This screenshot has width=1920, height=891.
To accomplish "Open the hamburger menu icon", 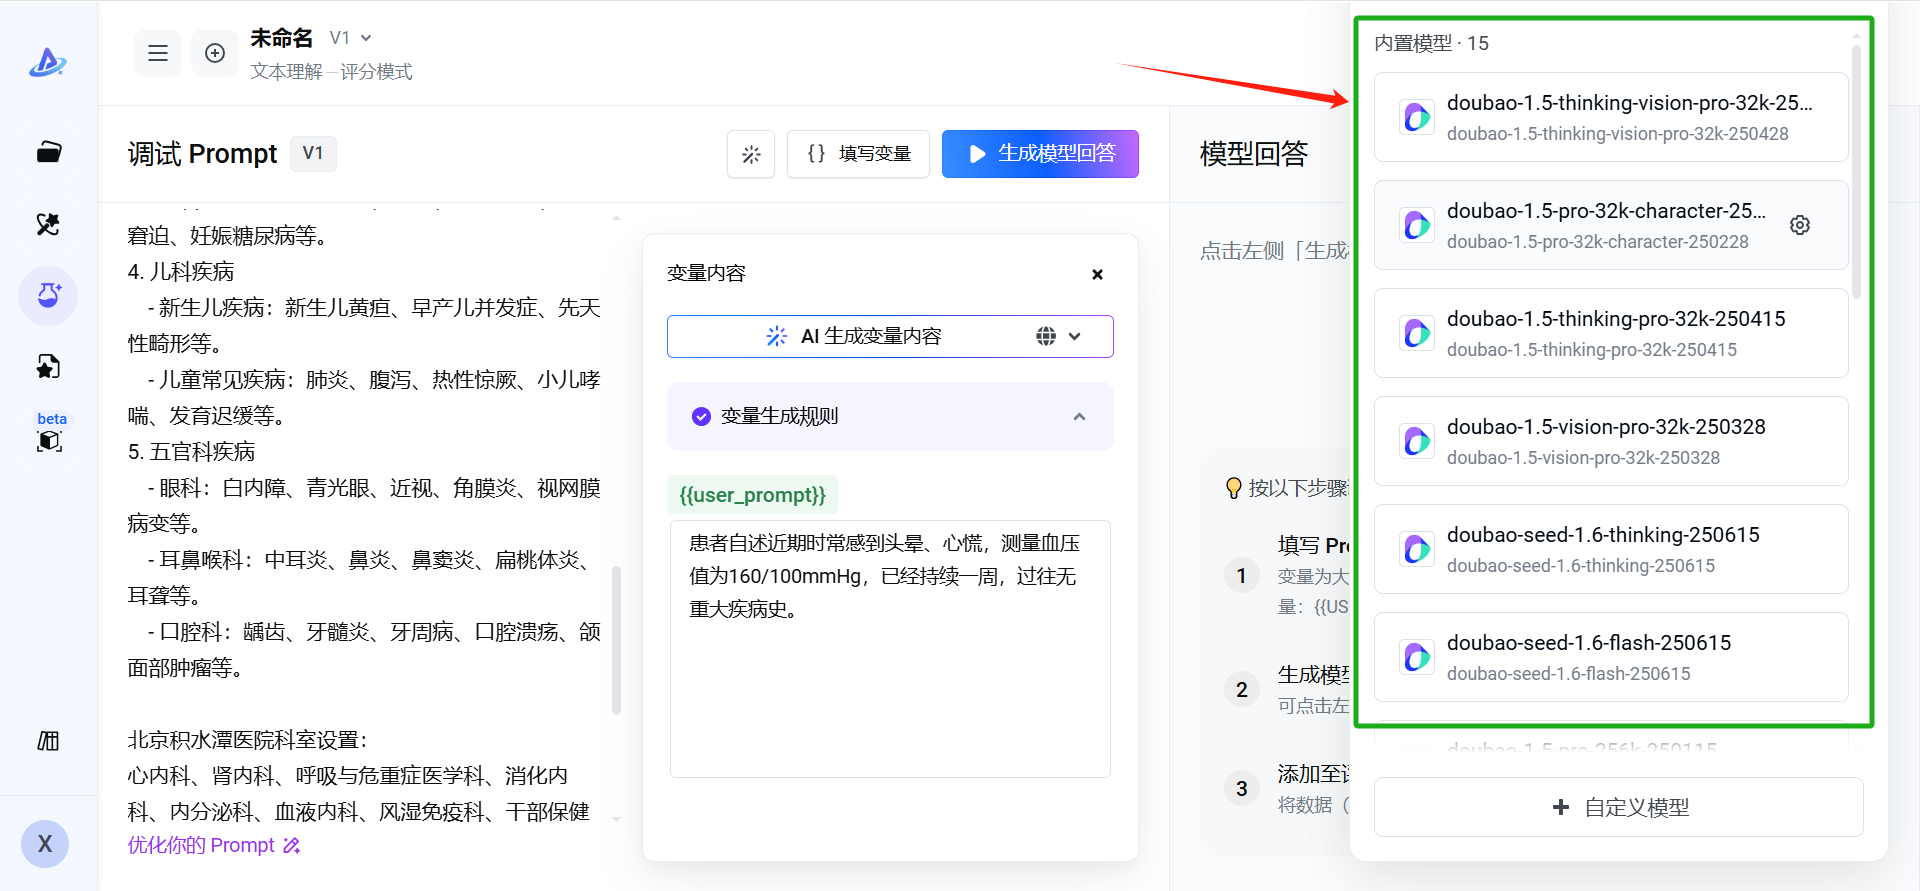I will [x=158, y=53].
